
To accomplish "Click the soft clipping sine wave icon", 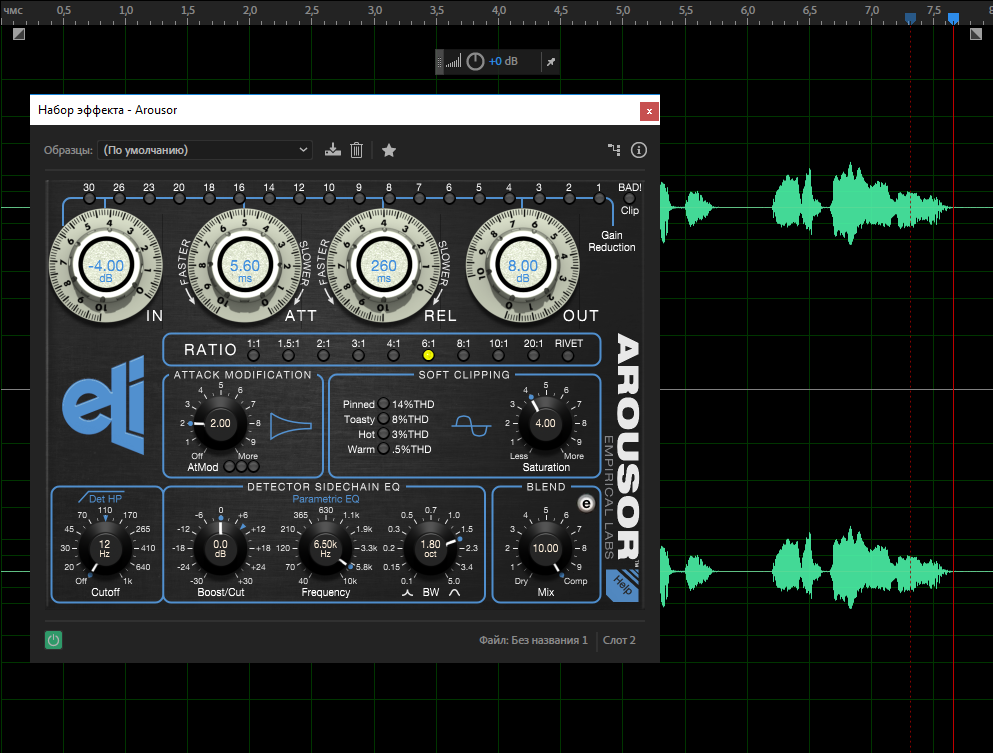I will [x=472, y=426].
